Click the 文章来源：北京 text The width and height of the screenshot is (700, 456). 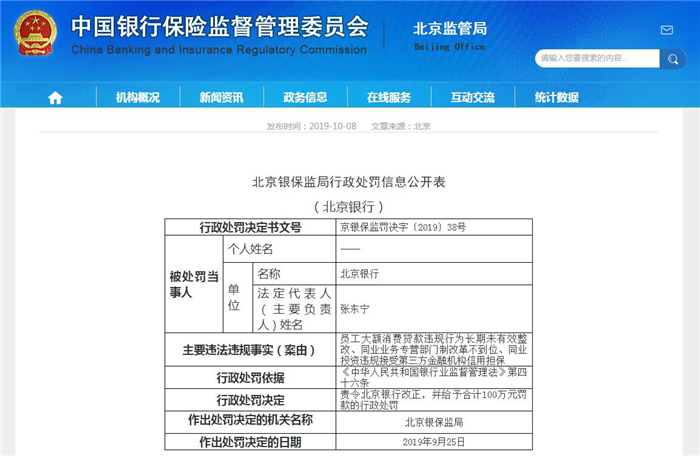click(x=401, y=126)
